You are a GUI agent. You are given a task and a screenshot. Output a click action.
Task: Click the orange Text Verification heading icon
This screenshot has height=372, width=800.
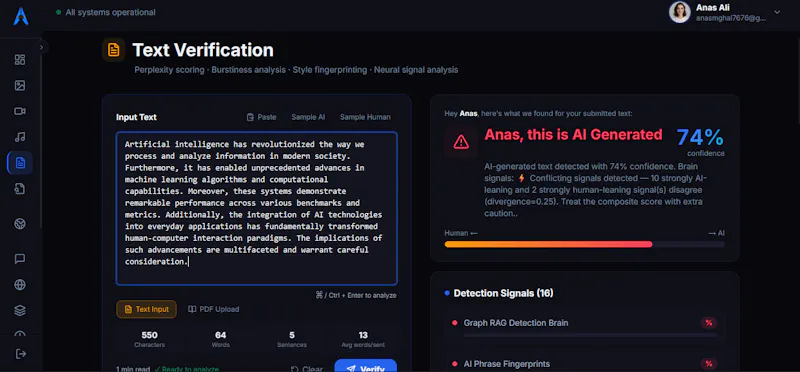(113, 50)
